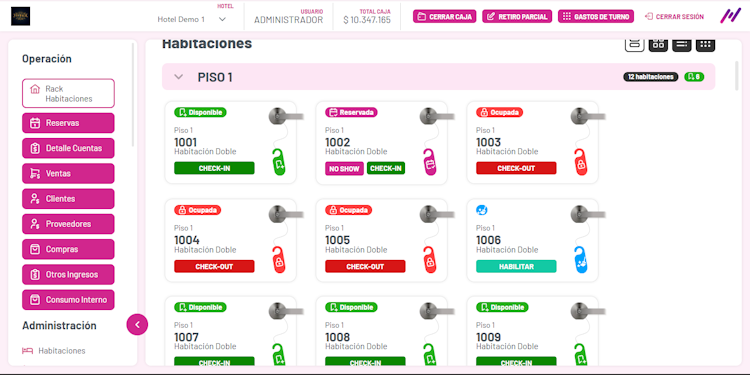Viewport: 750px width, 375px height.
Task: Click the hotel logo in top-left corner
Action: coord(21,16)
